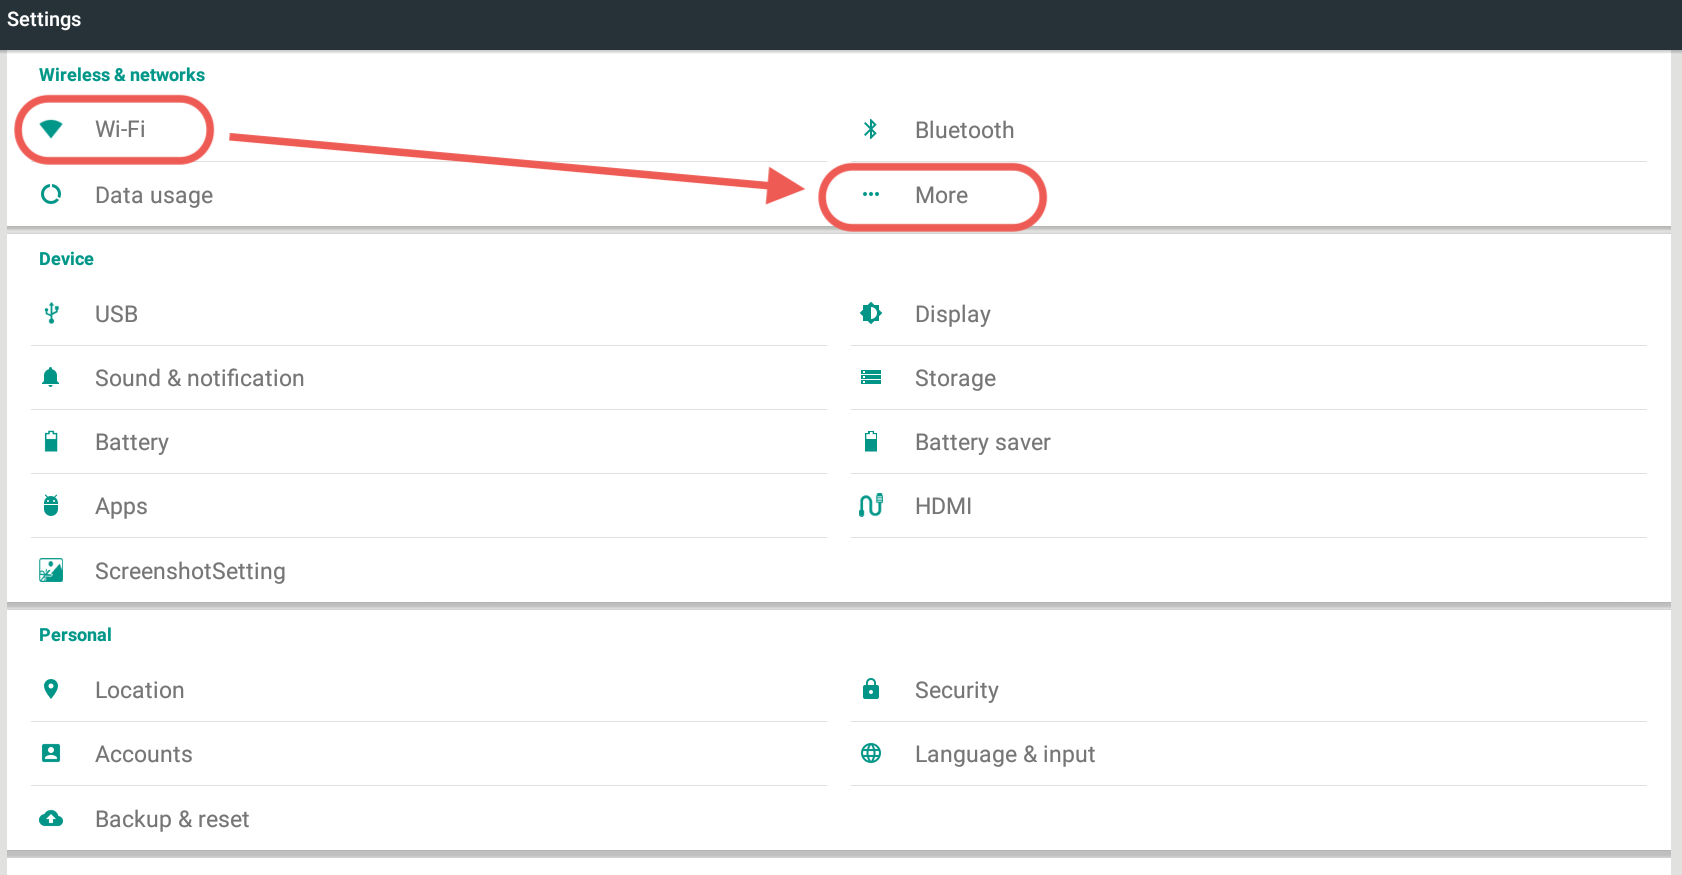Click the Settings title in top bar
Screen dimensions: 1682x875
(x=44, y=19)
